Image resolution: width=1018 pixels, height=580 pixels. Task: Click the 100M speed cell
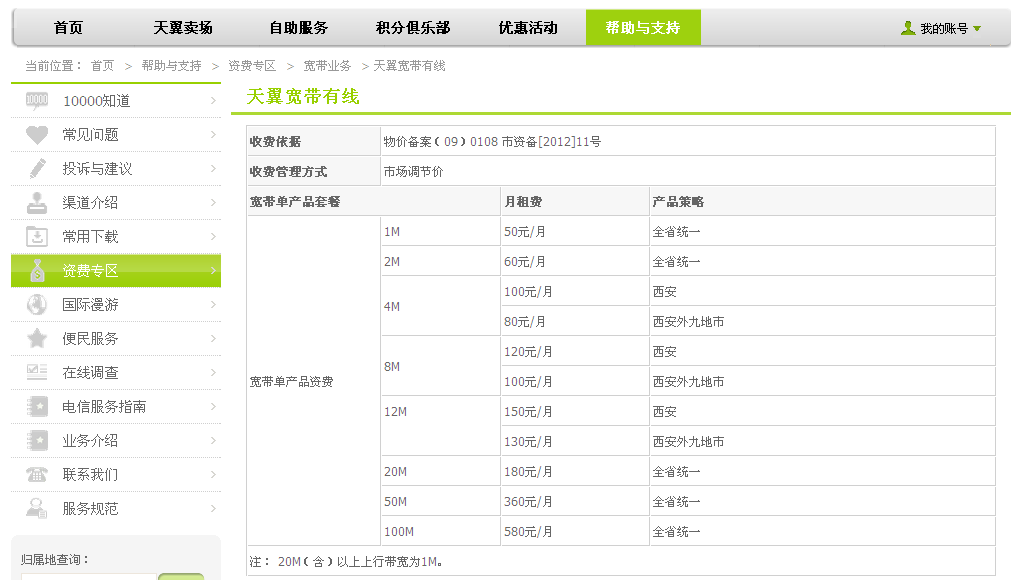point(399,531)
